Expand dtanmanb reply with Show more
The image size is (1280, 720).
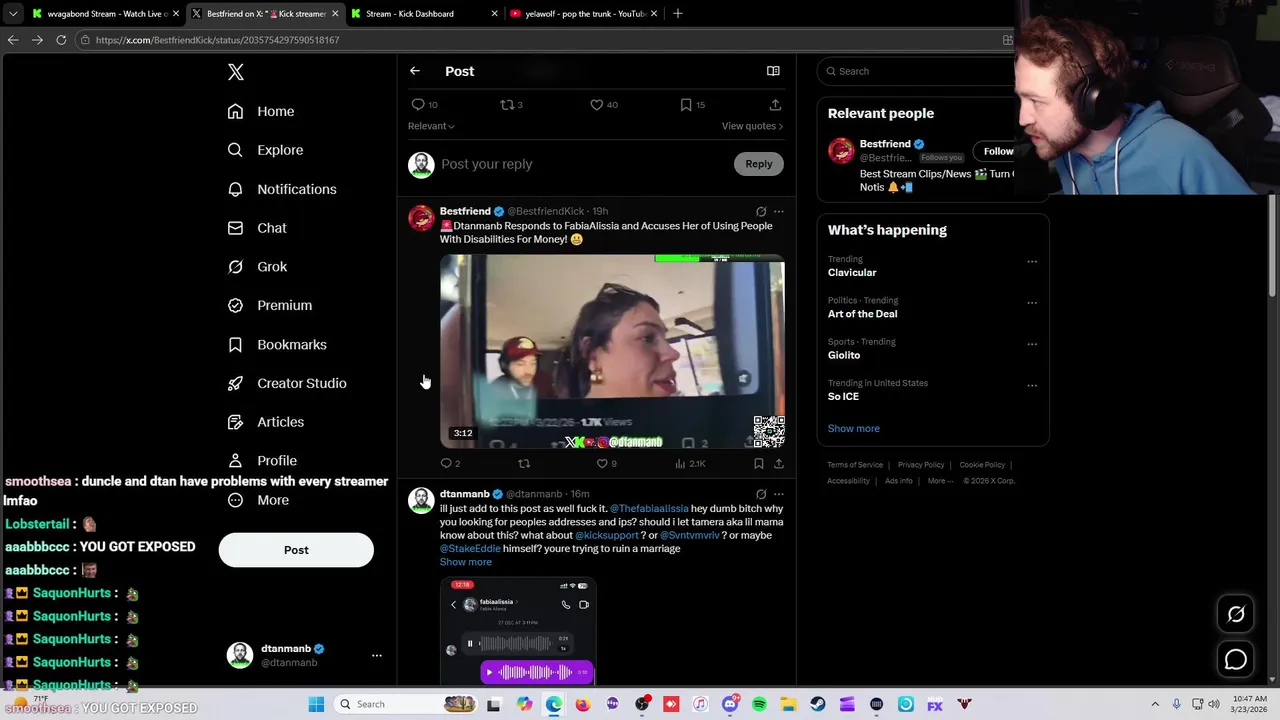tap(466, 562)
